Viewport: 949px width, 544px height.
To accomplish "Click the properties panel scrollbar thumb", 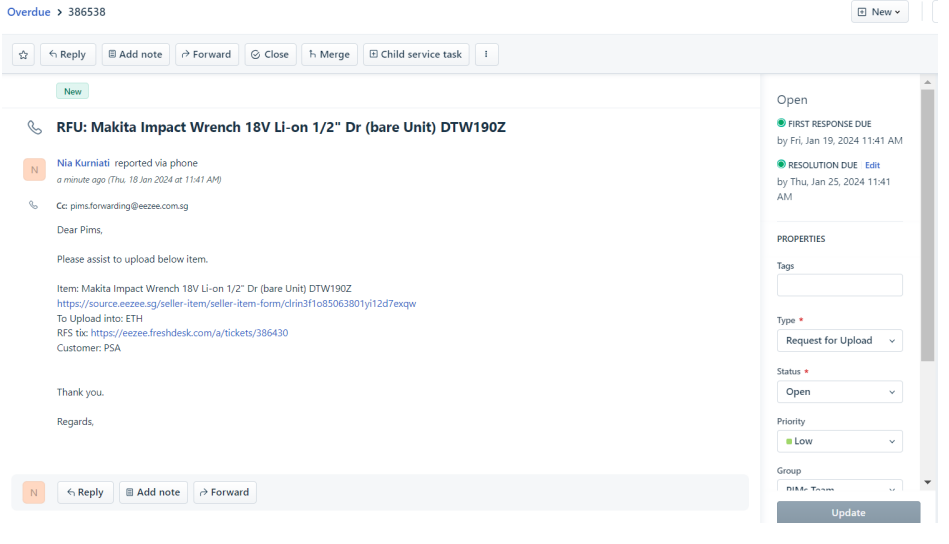I will (x=928, y=226).
